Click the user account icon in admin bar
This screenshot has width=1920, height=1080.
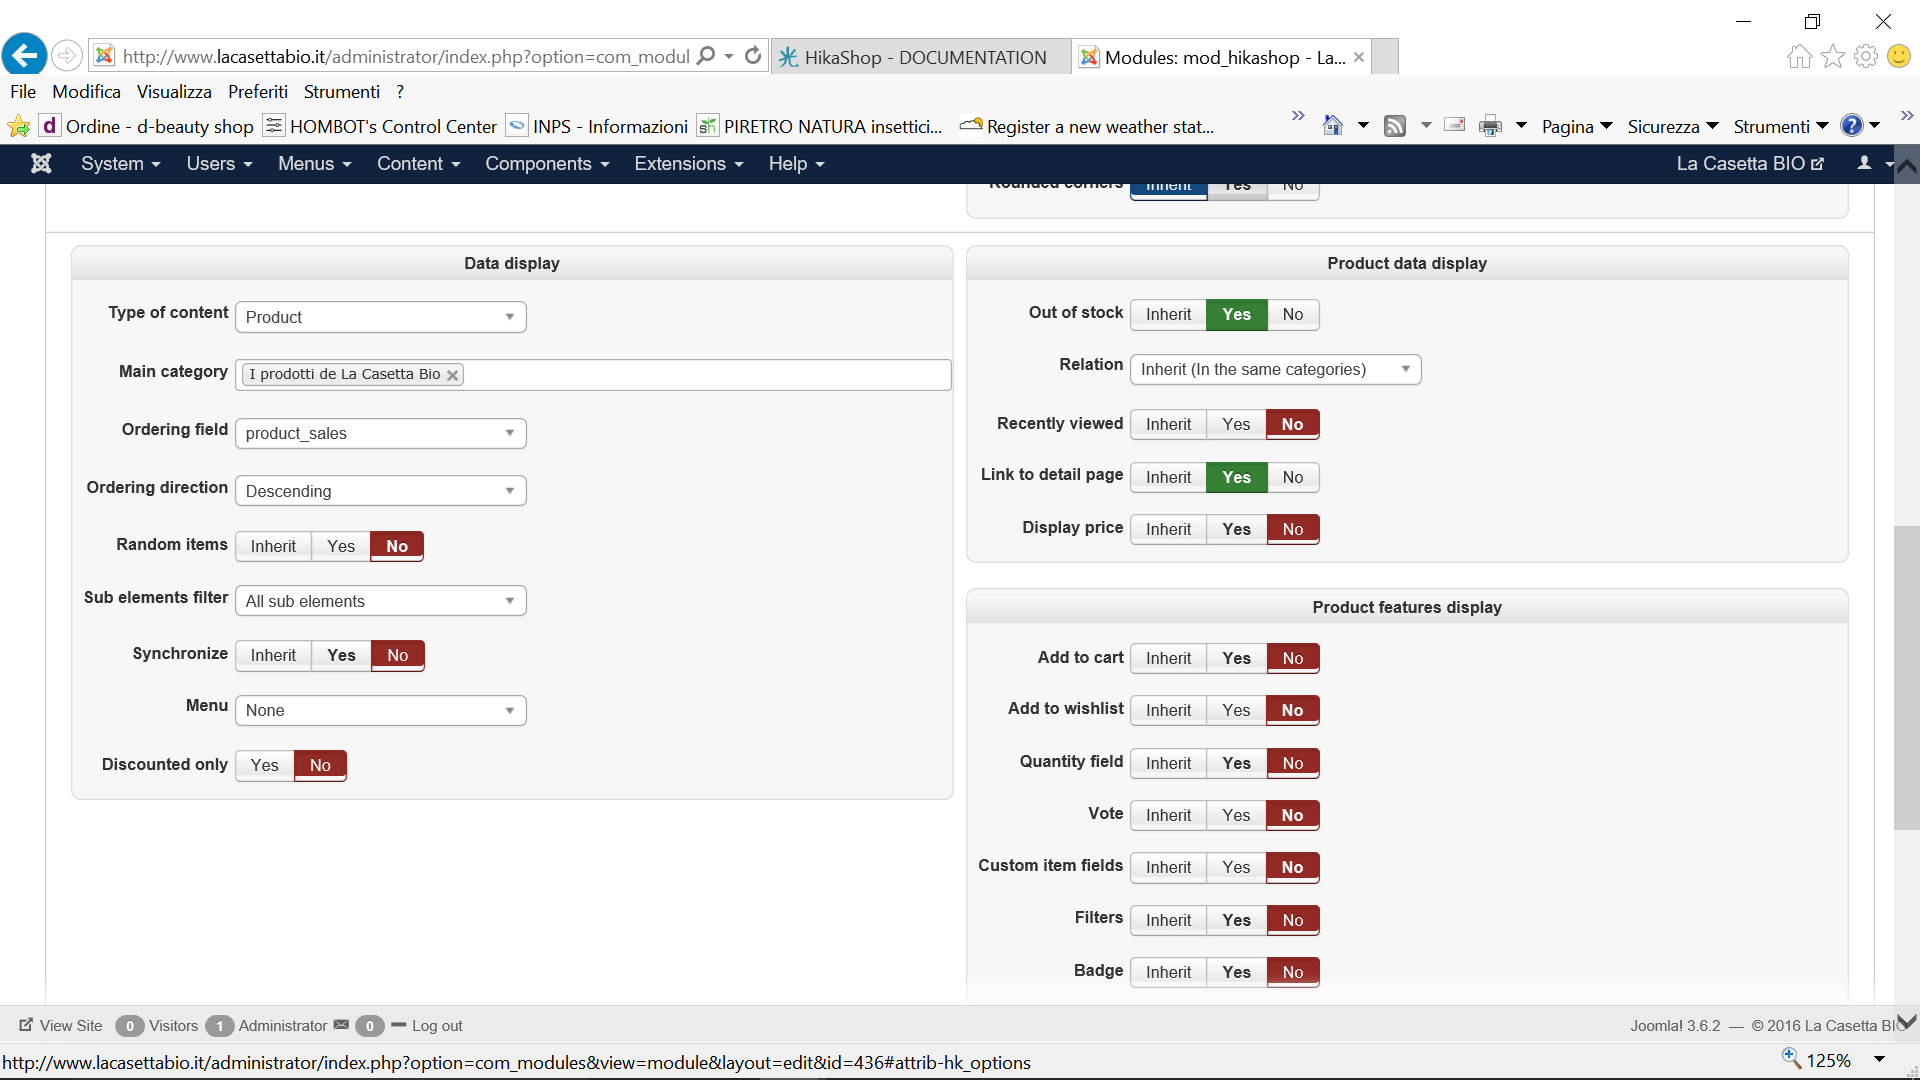pyautogui.click(x=1864, y=163)
